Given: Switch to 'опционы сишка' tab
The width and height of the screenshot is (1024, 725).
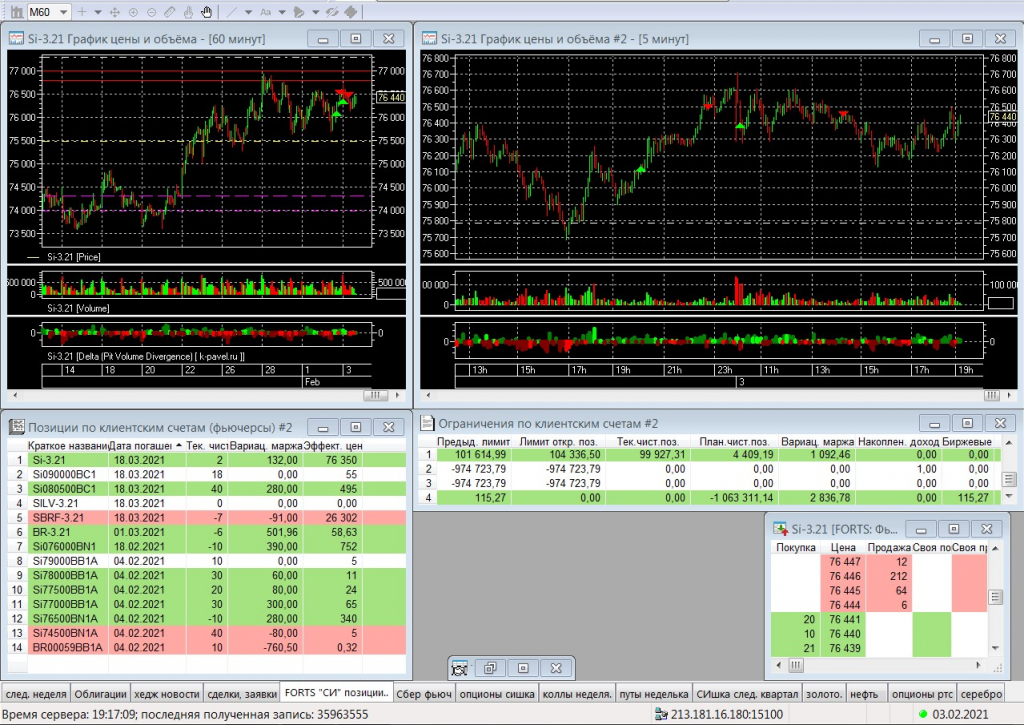Looking at the screenshot, I should tap(497, 694).
